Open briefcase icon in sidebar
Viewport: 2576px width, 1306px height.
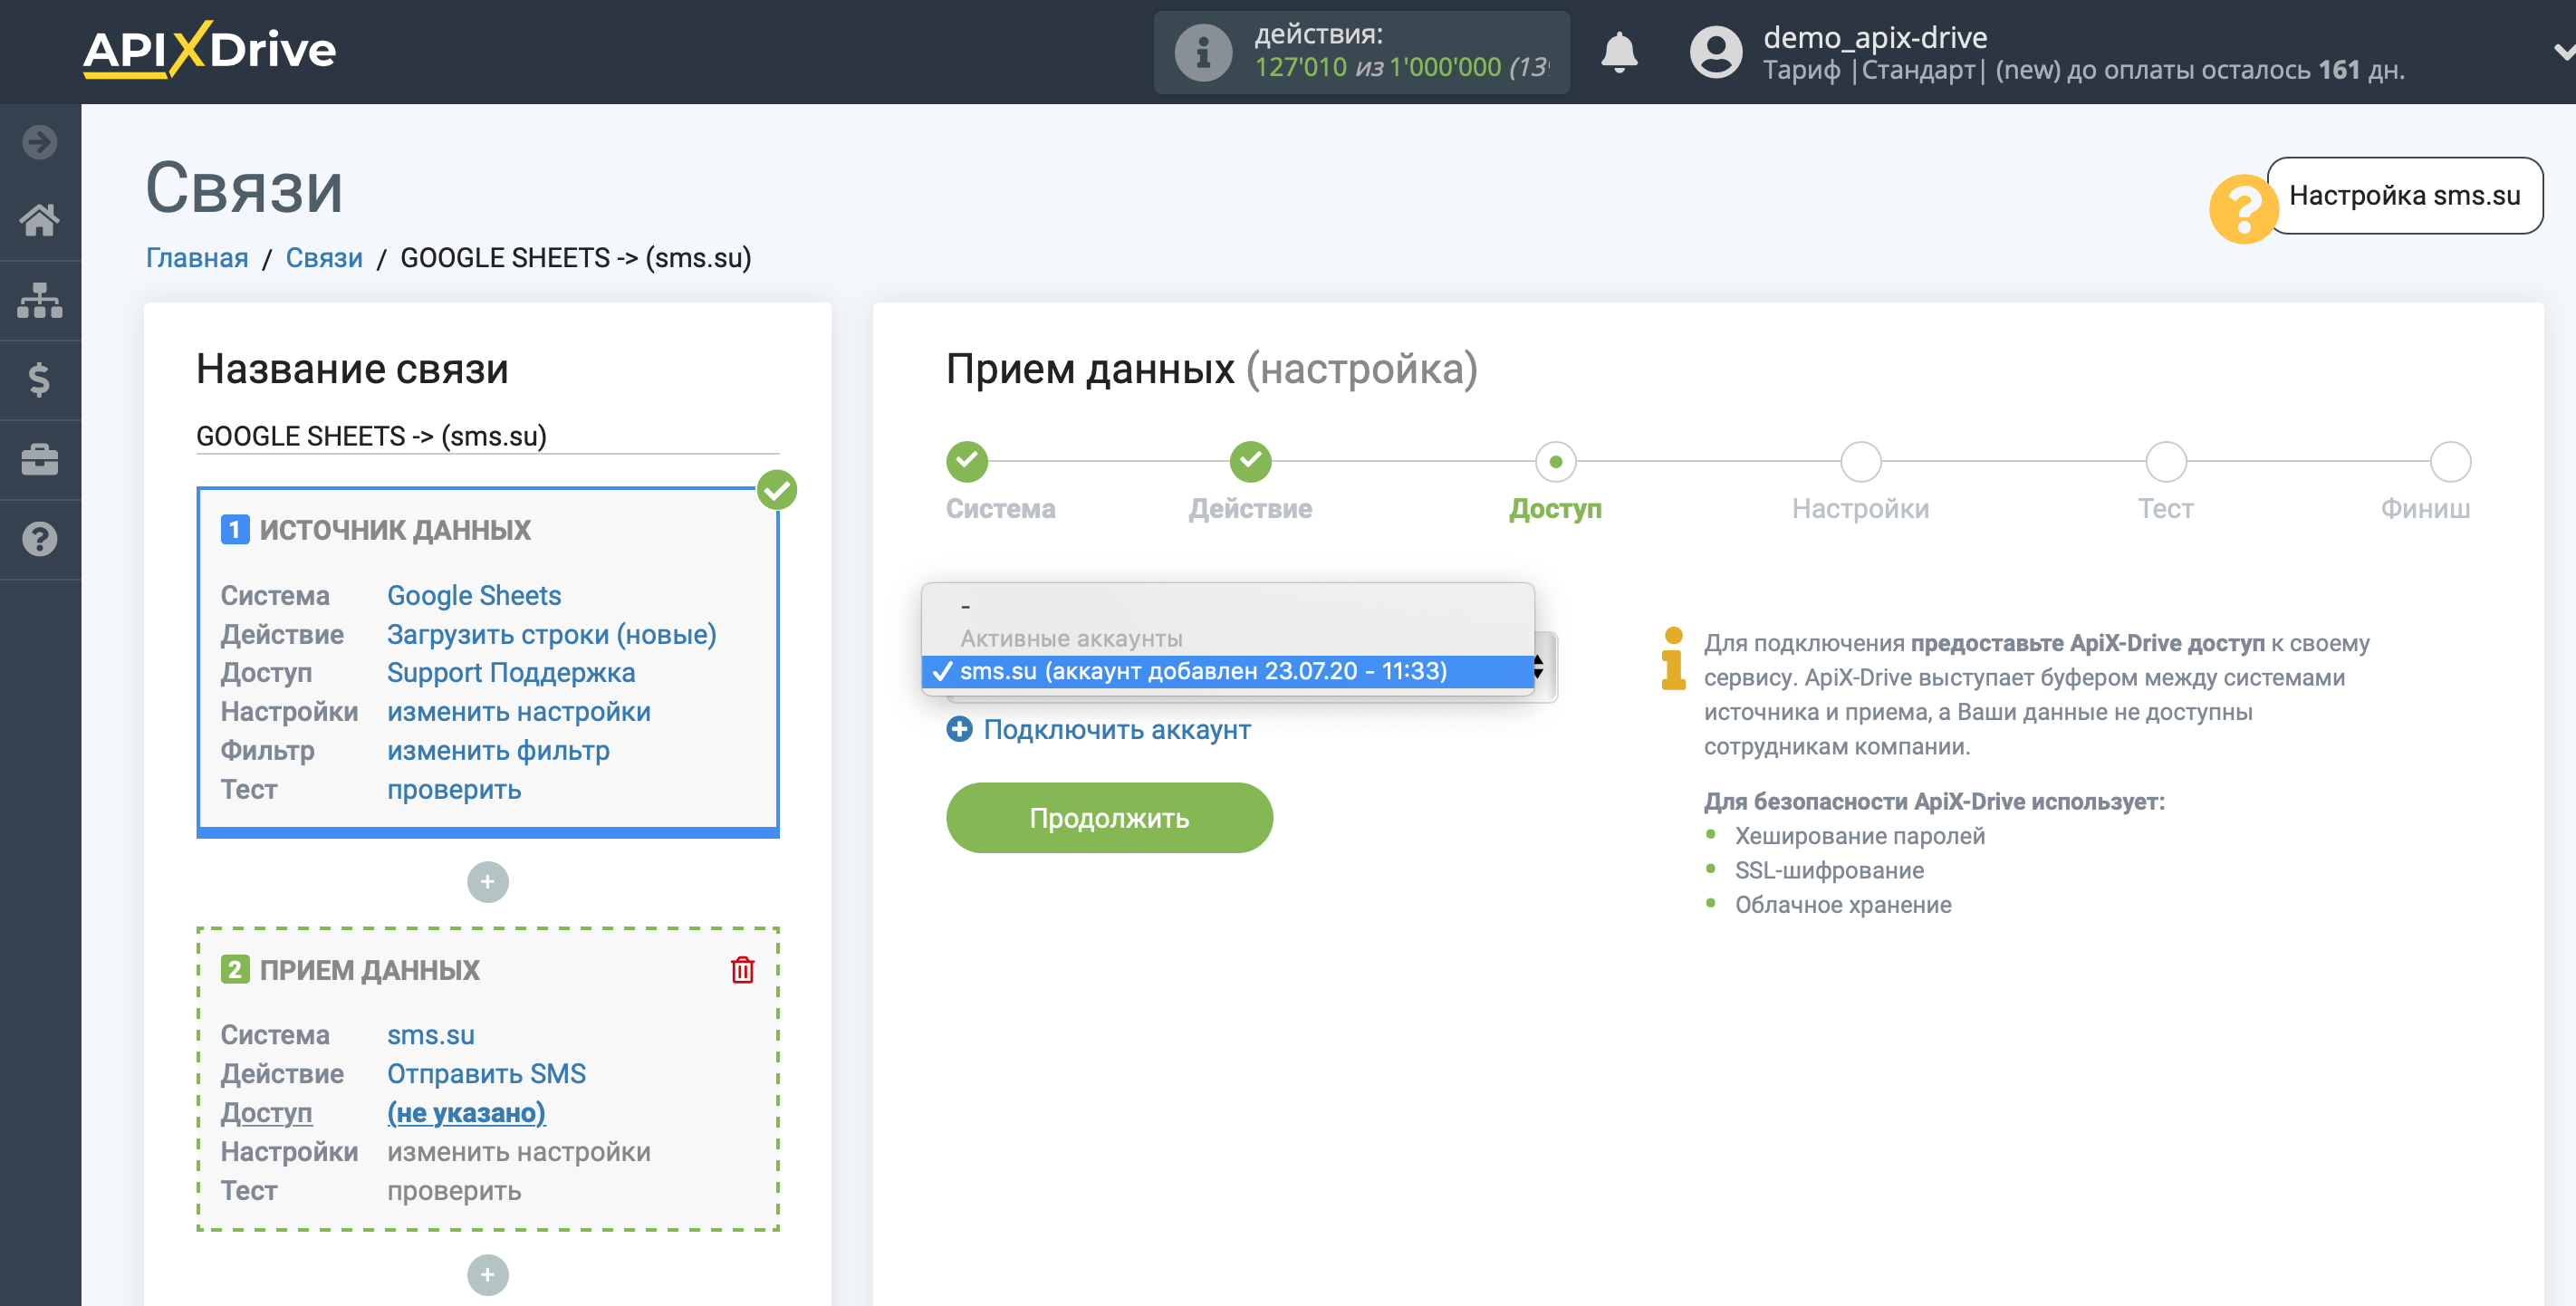click(40, 460)
